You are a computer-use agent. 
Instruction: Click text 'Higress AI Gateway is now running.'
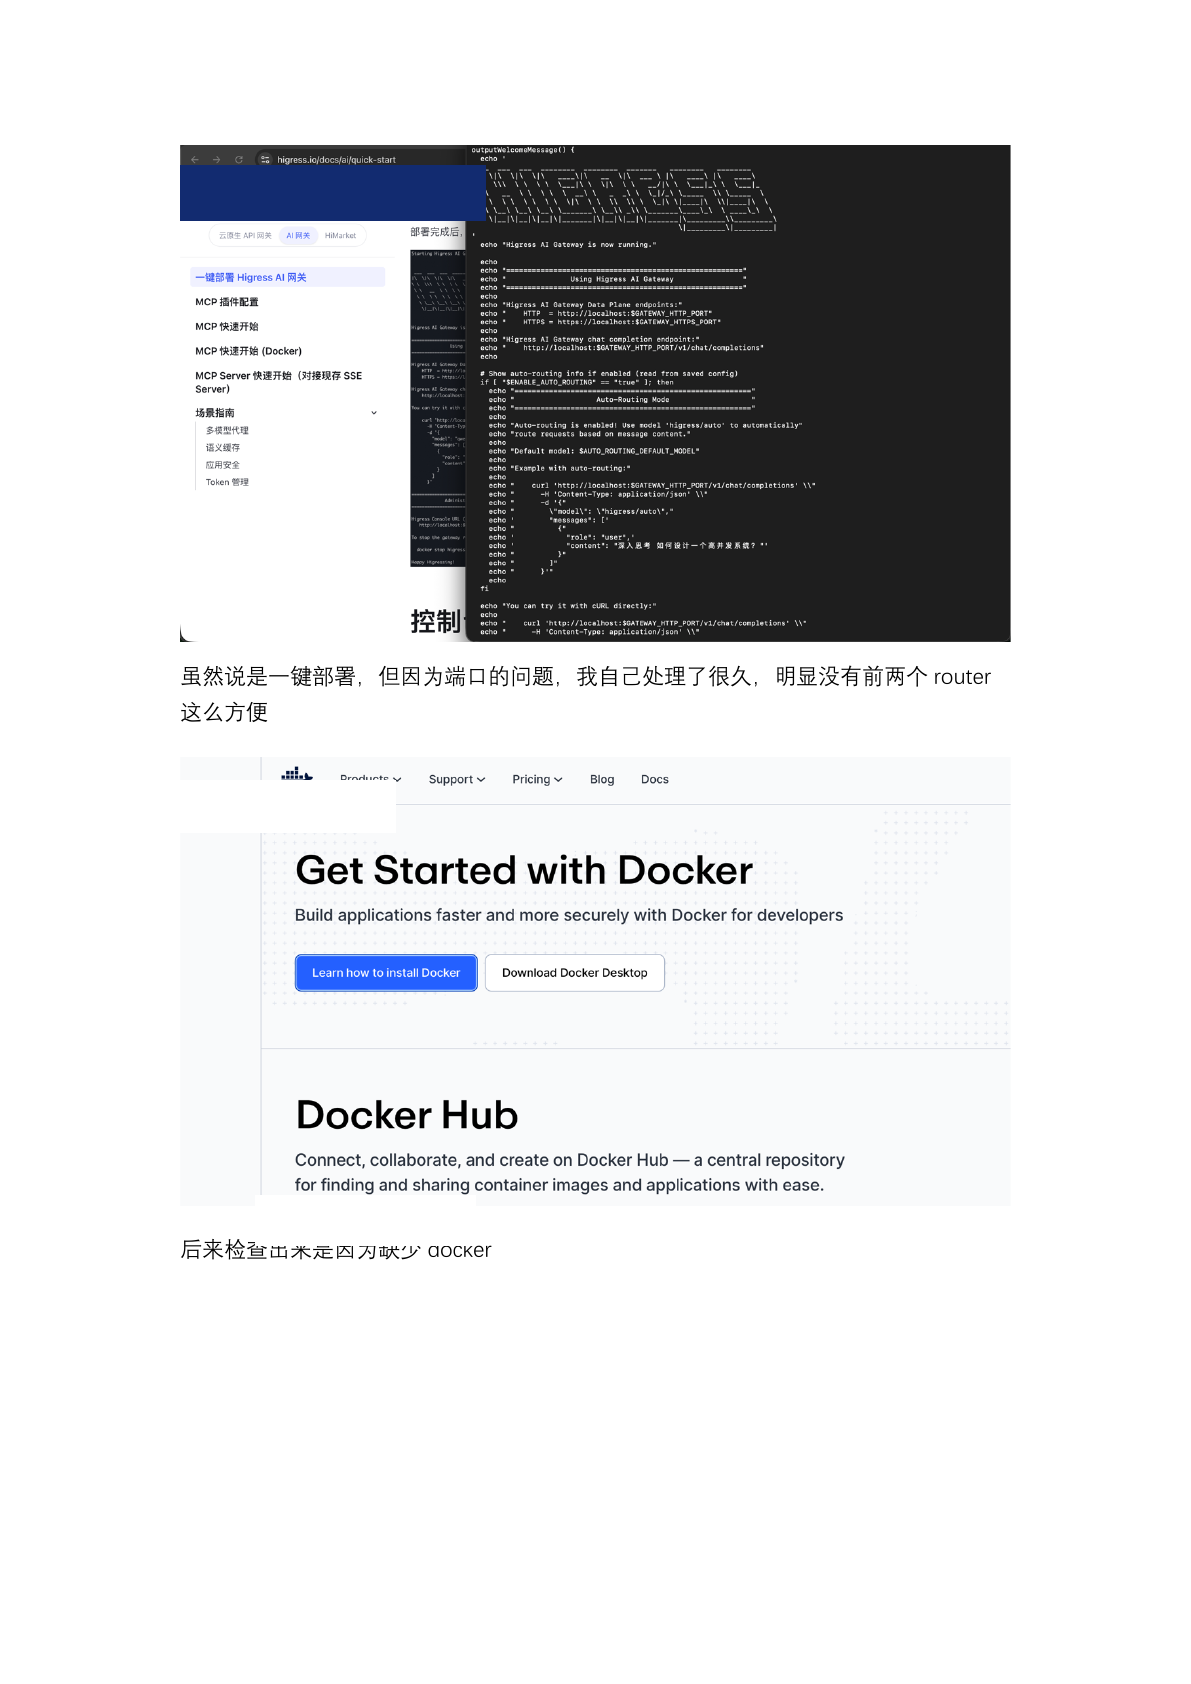(580, 245)
